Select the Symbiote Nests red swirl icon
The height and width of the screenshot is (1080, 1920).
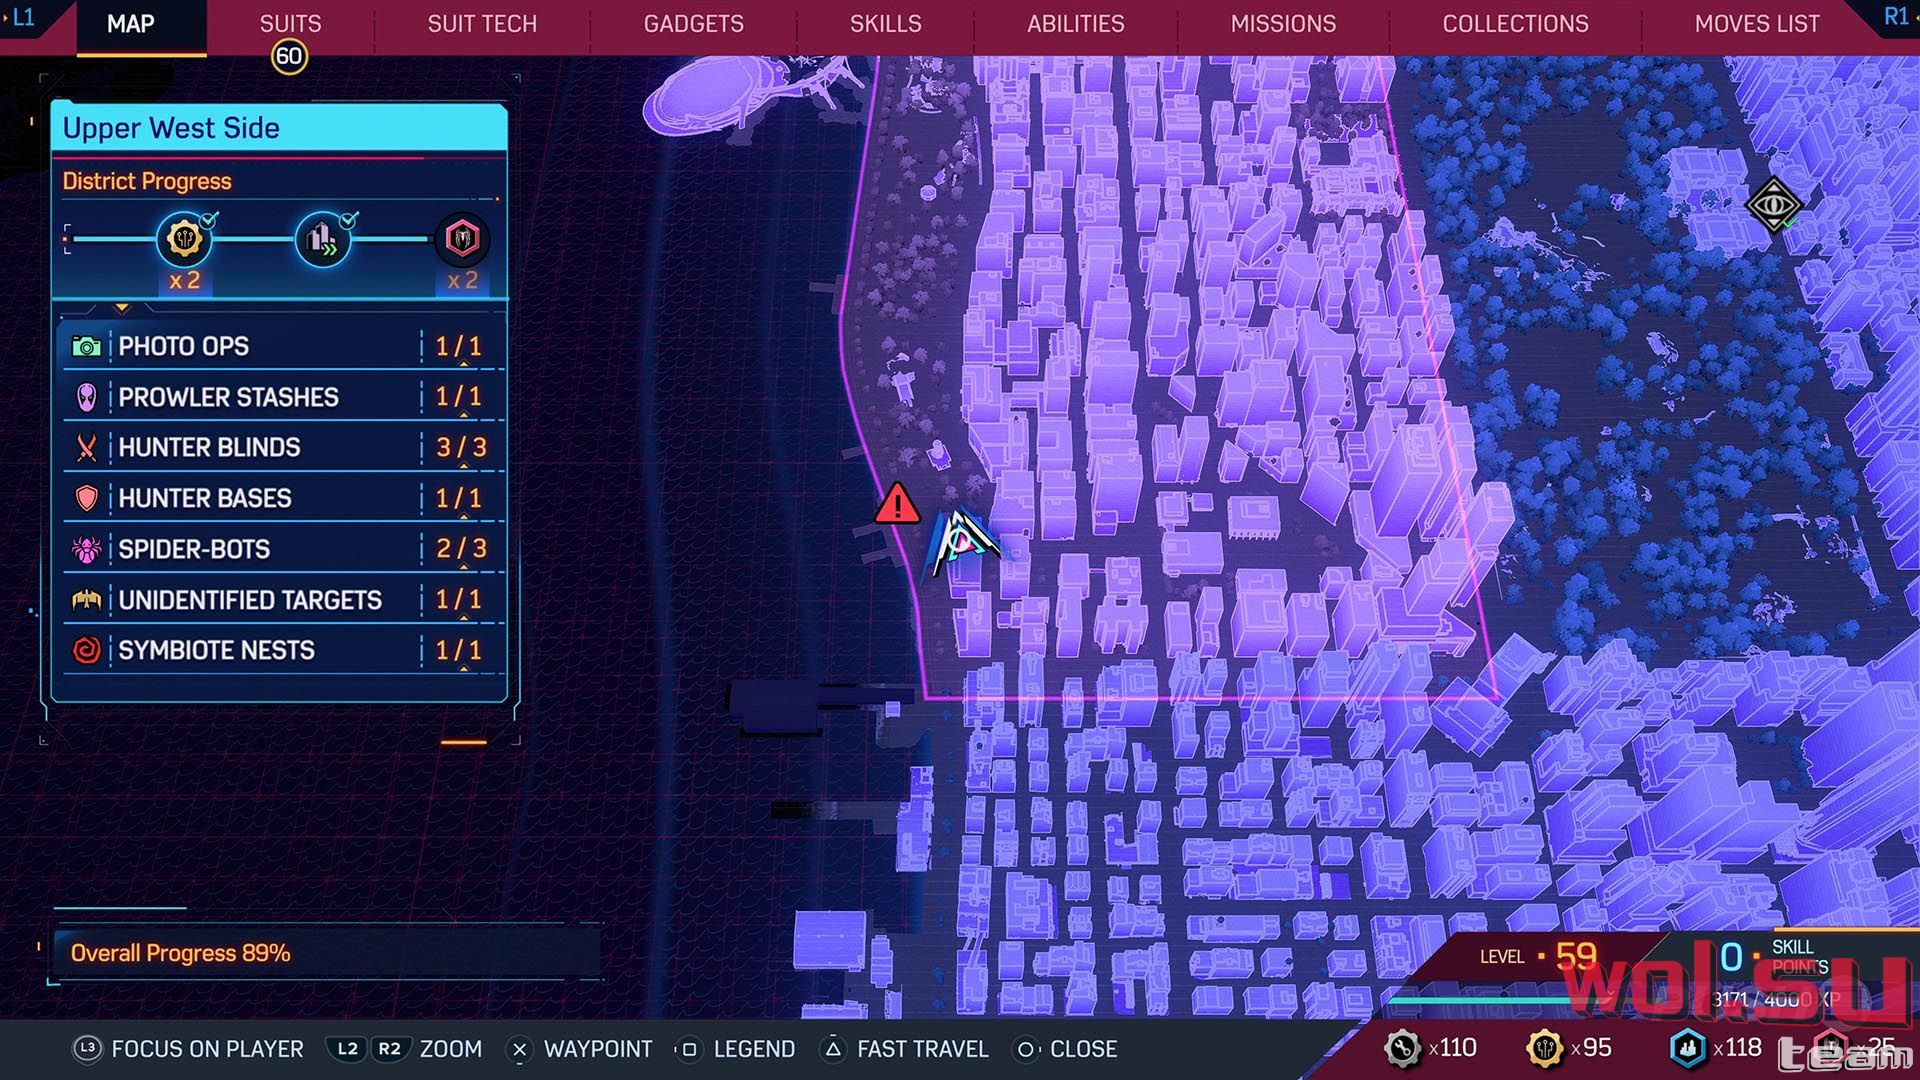point(87,650)
